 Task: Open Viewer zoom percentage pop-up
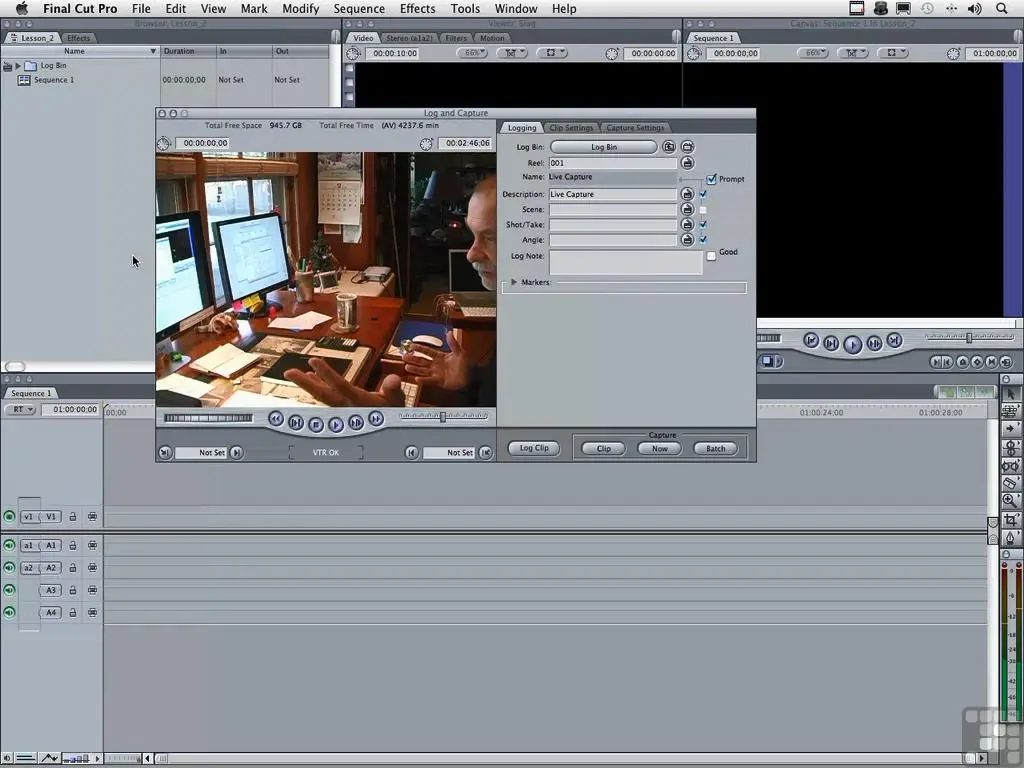tap(472, 53)
